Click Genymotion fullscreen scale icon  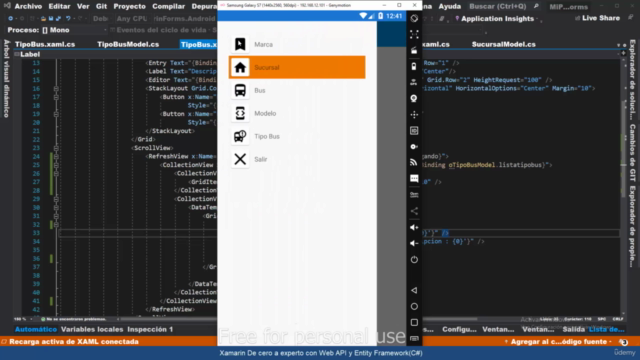pyautogui.click(x=414, y=34)
